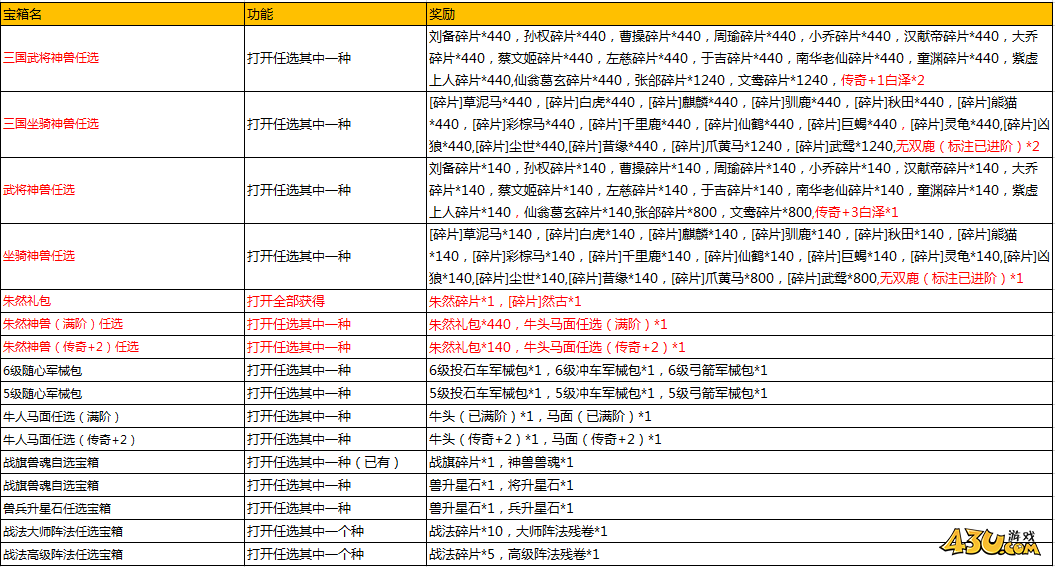
Task: Select reward 兽升星石*1,兵升星石*1
Action: [x=501, y=508]
